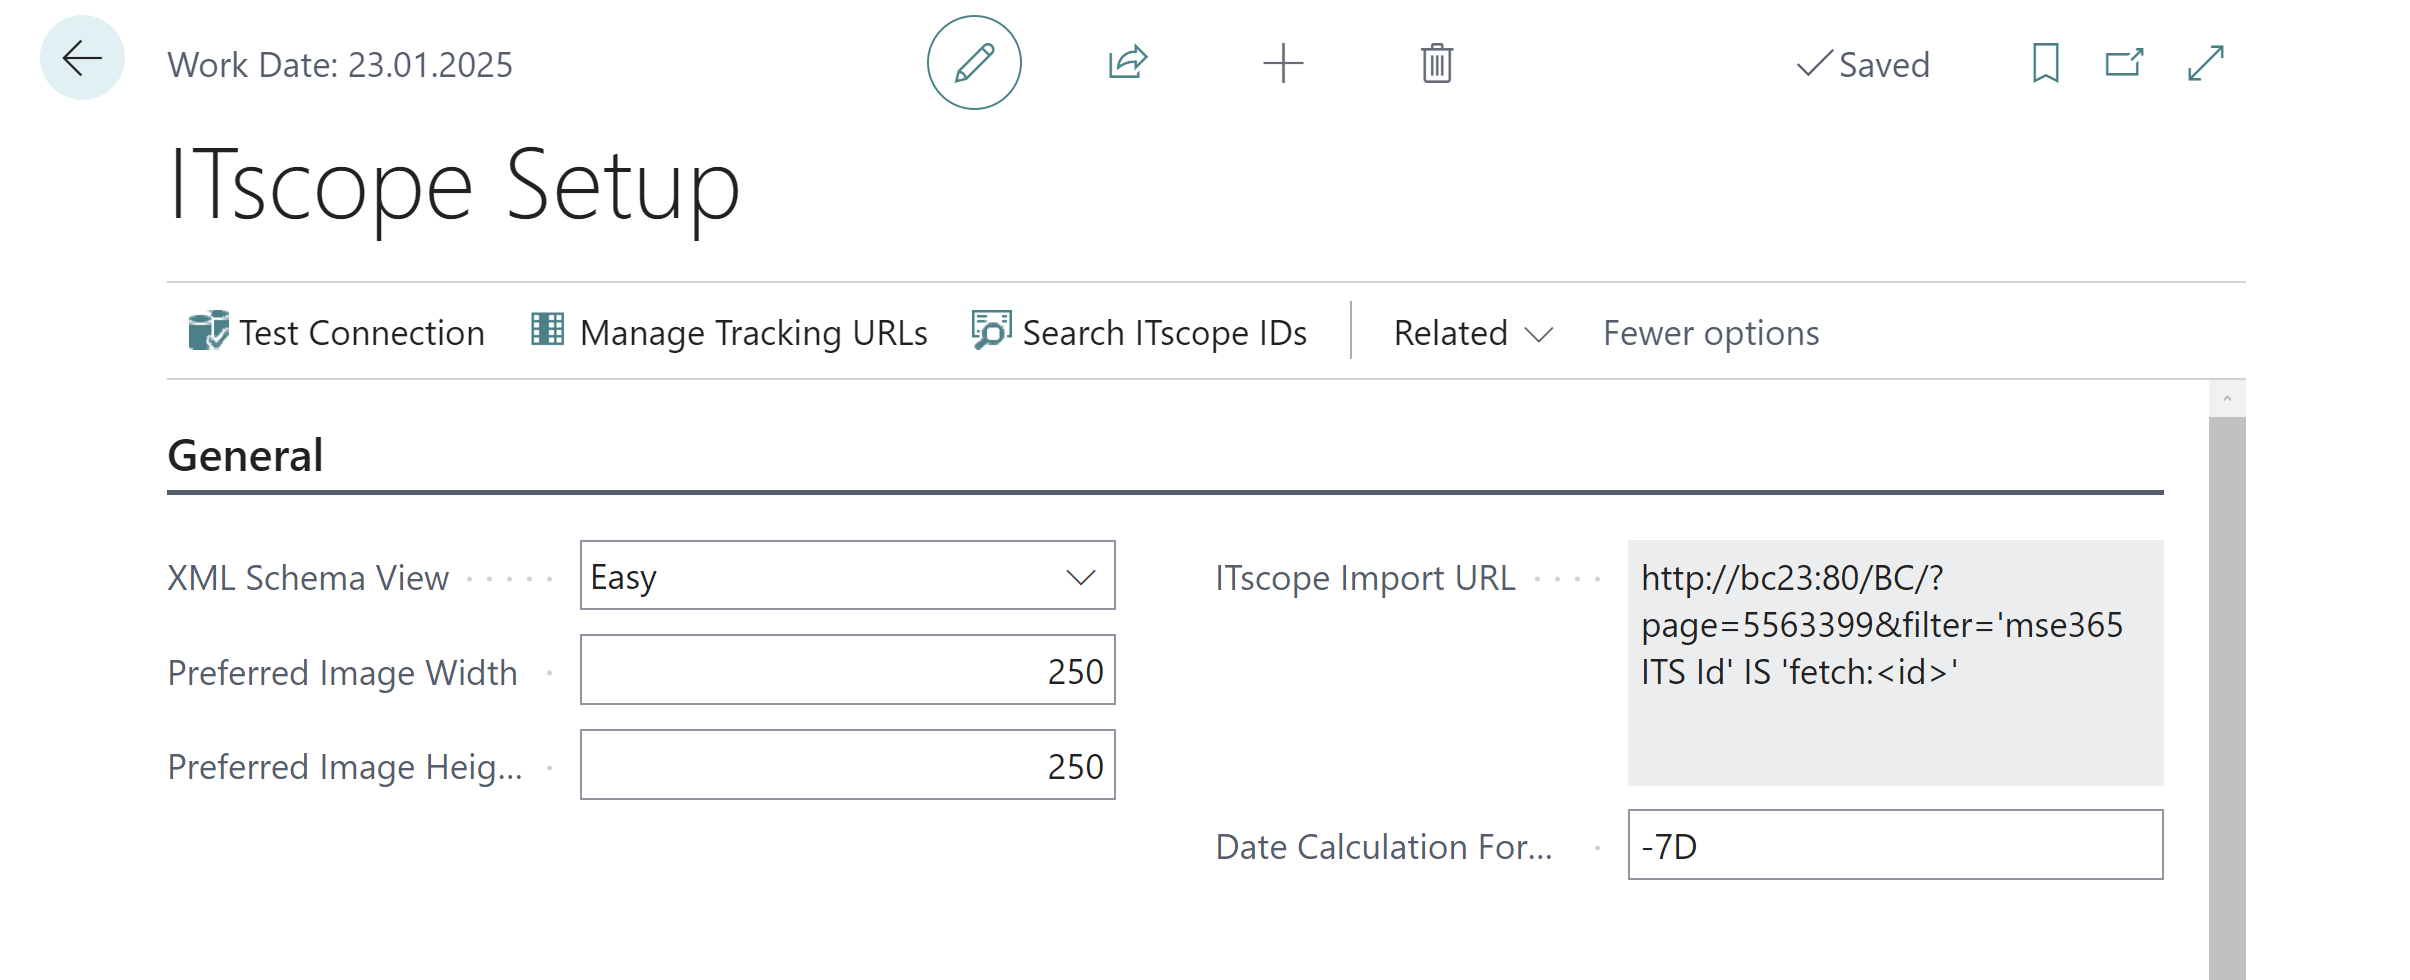
Task: Click the Date Calculation field showing -7D
Action: (1893, 845)
